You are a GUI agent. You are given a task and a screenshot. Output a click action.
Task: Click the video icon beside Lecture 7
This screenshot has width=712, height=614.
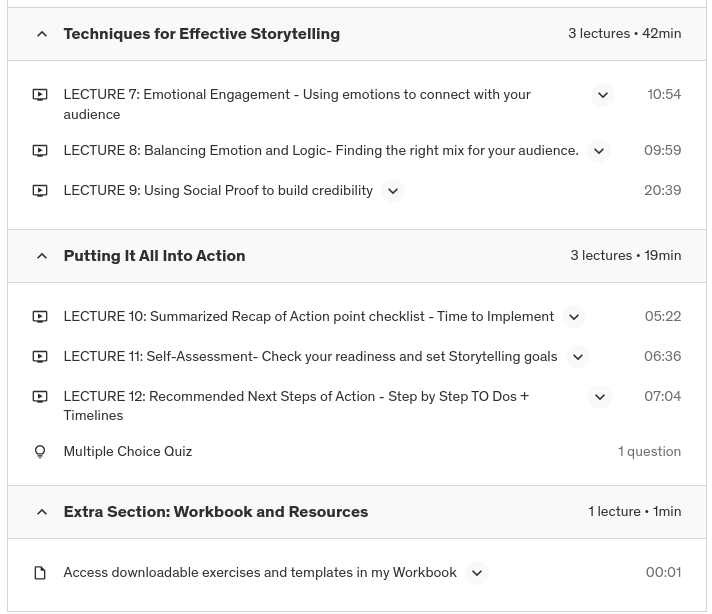point(40,95)
